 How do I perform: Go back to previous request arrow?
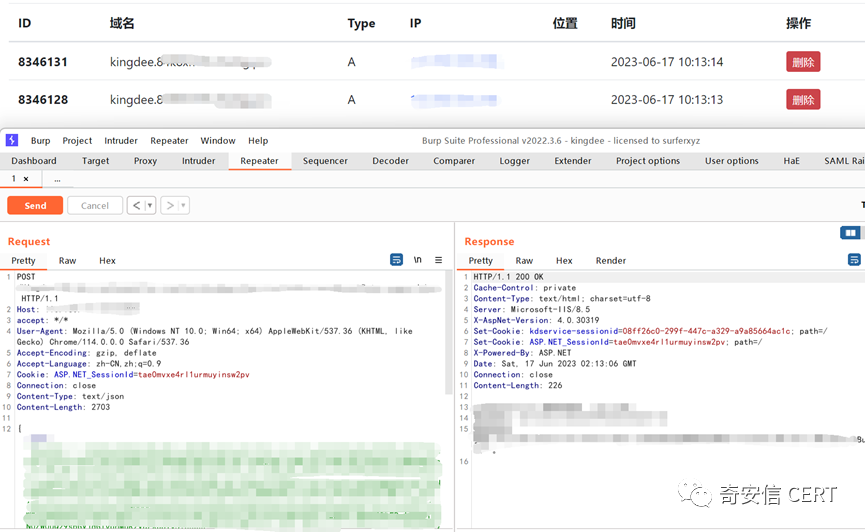[x=136, y=205]
